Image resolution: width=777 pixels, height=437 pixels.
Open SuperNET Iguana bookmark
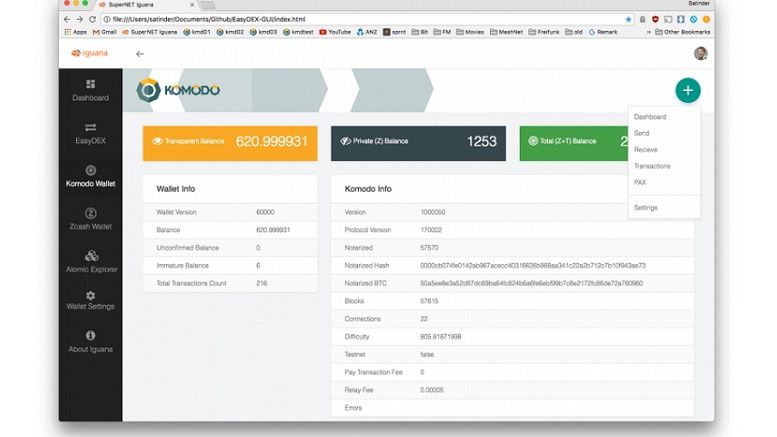[150, 32]
